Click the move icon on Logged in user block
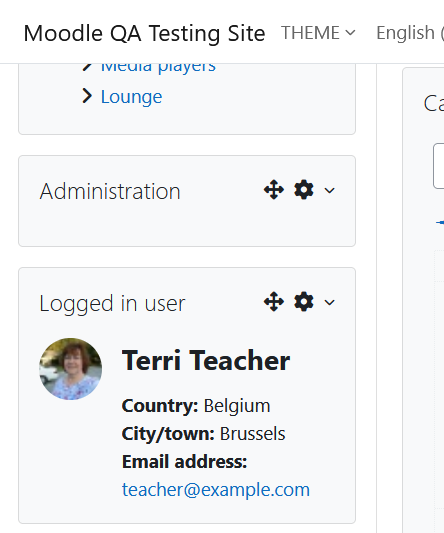This screenshot has width=444, height=533. (x=274, y=302)
